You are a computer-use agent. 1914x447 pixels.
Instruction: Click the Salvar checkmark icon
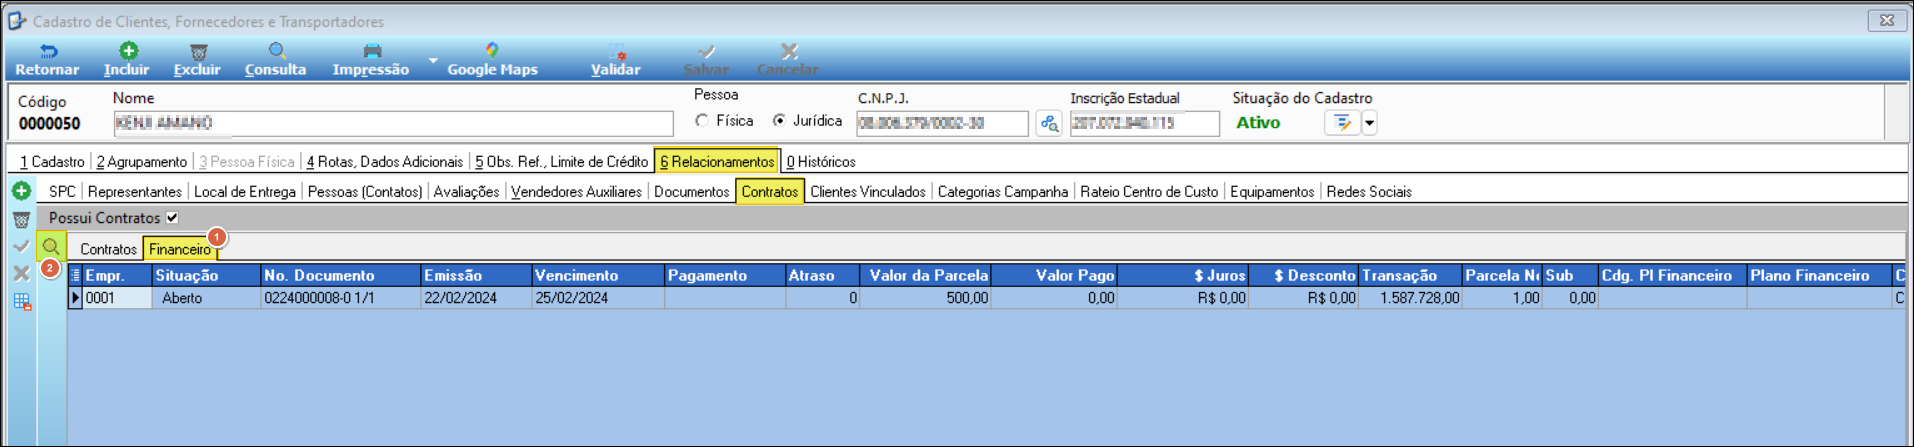(706, 52)
